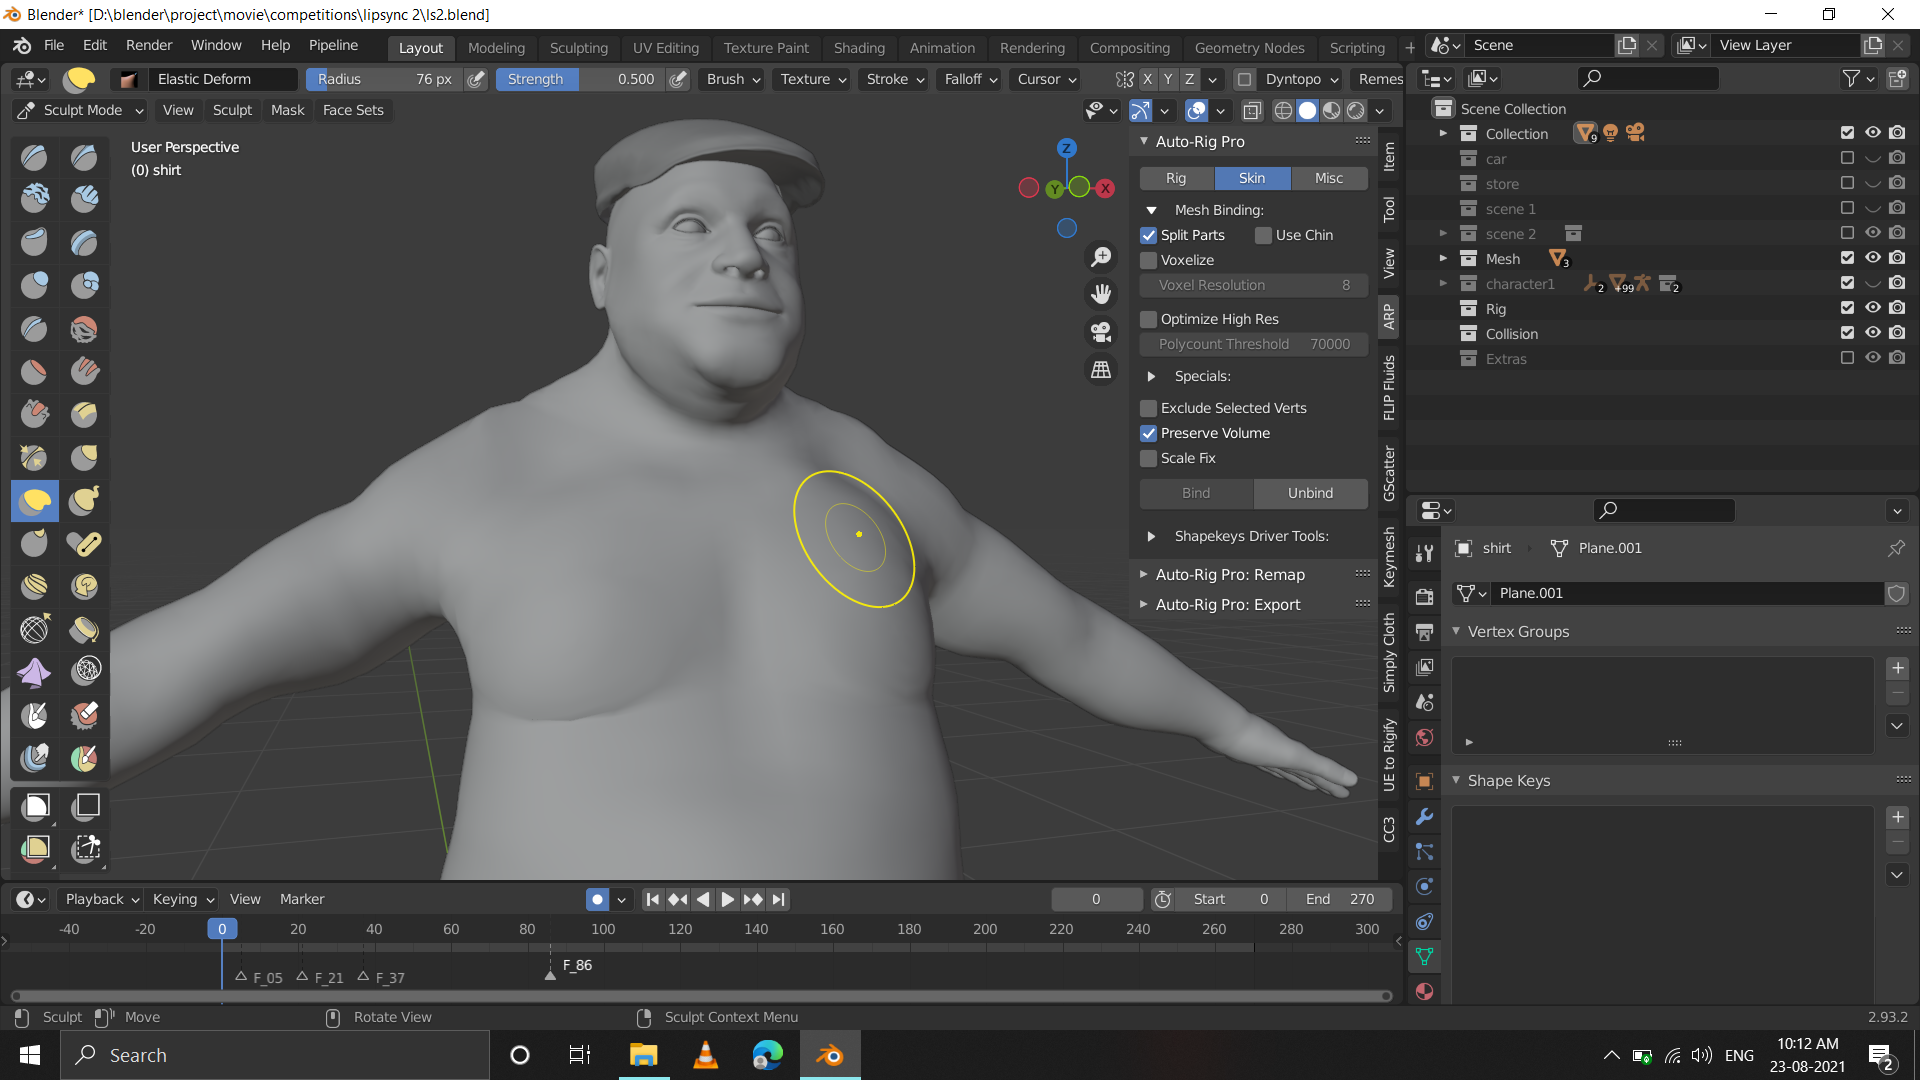Image resolution: width=1920 pixels, height=1080 pixels.
Task: Open the Face Sets menu
Action: (353, 110)
